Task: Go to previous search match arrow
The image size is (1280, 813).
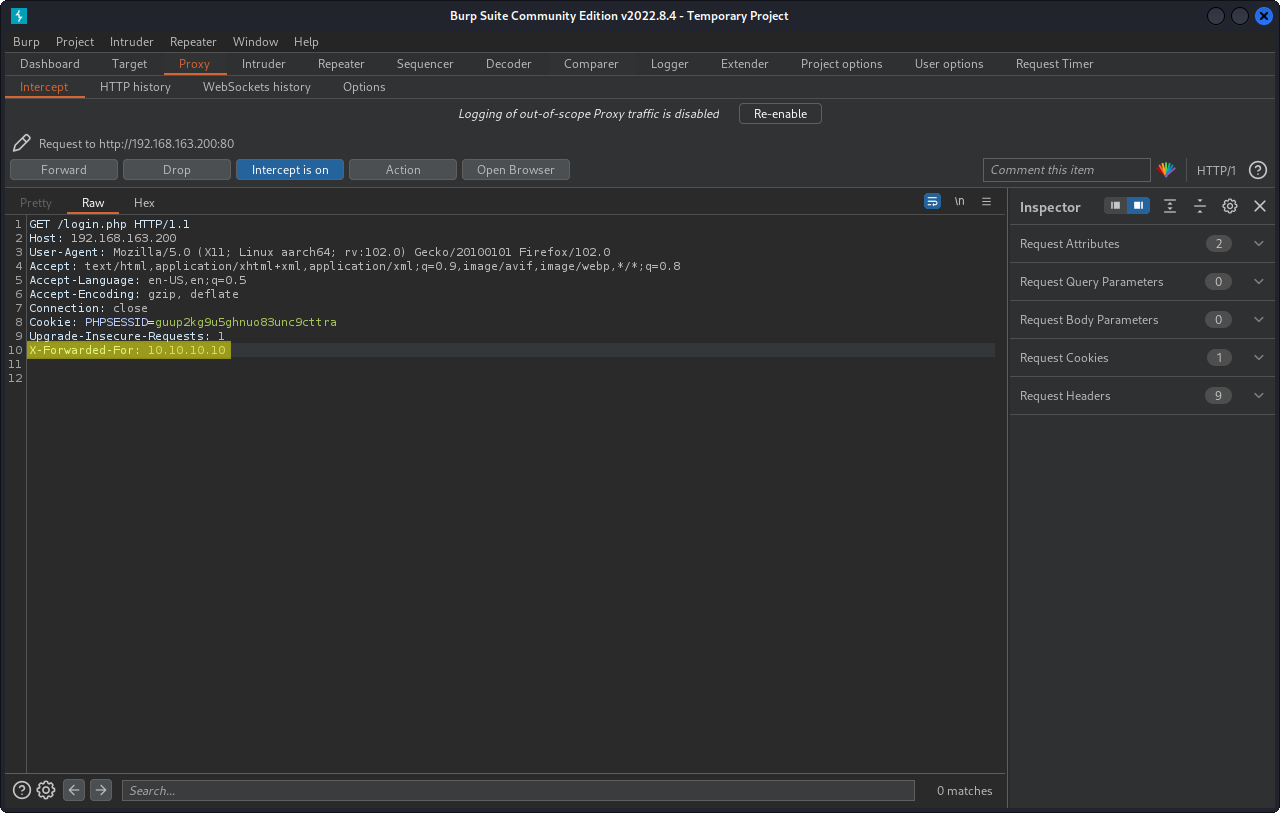Action: click(x=74, y=790)
